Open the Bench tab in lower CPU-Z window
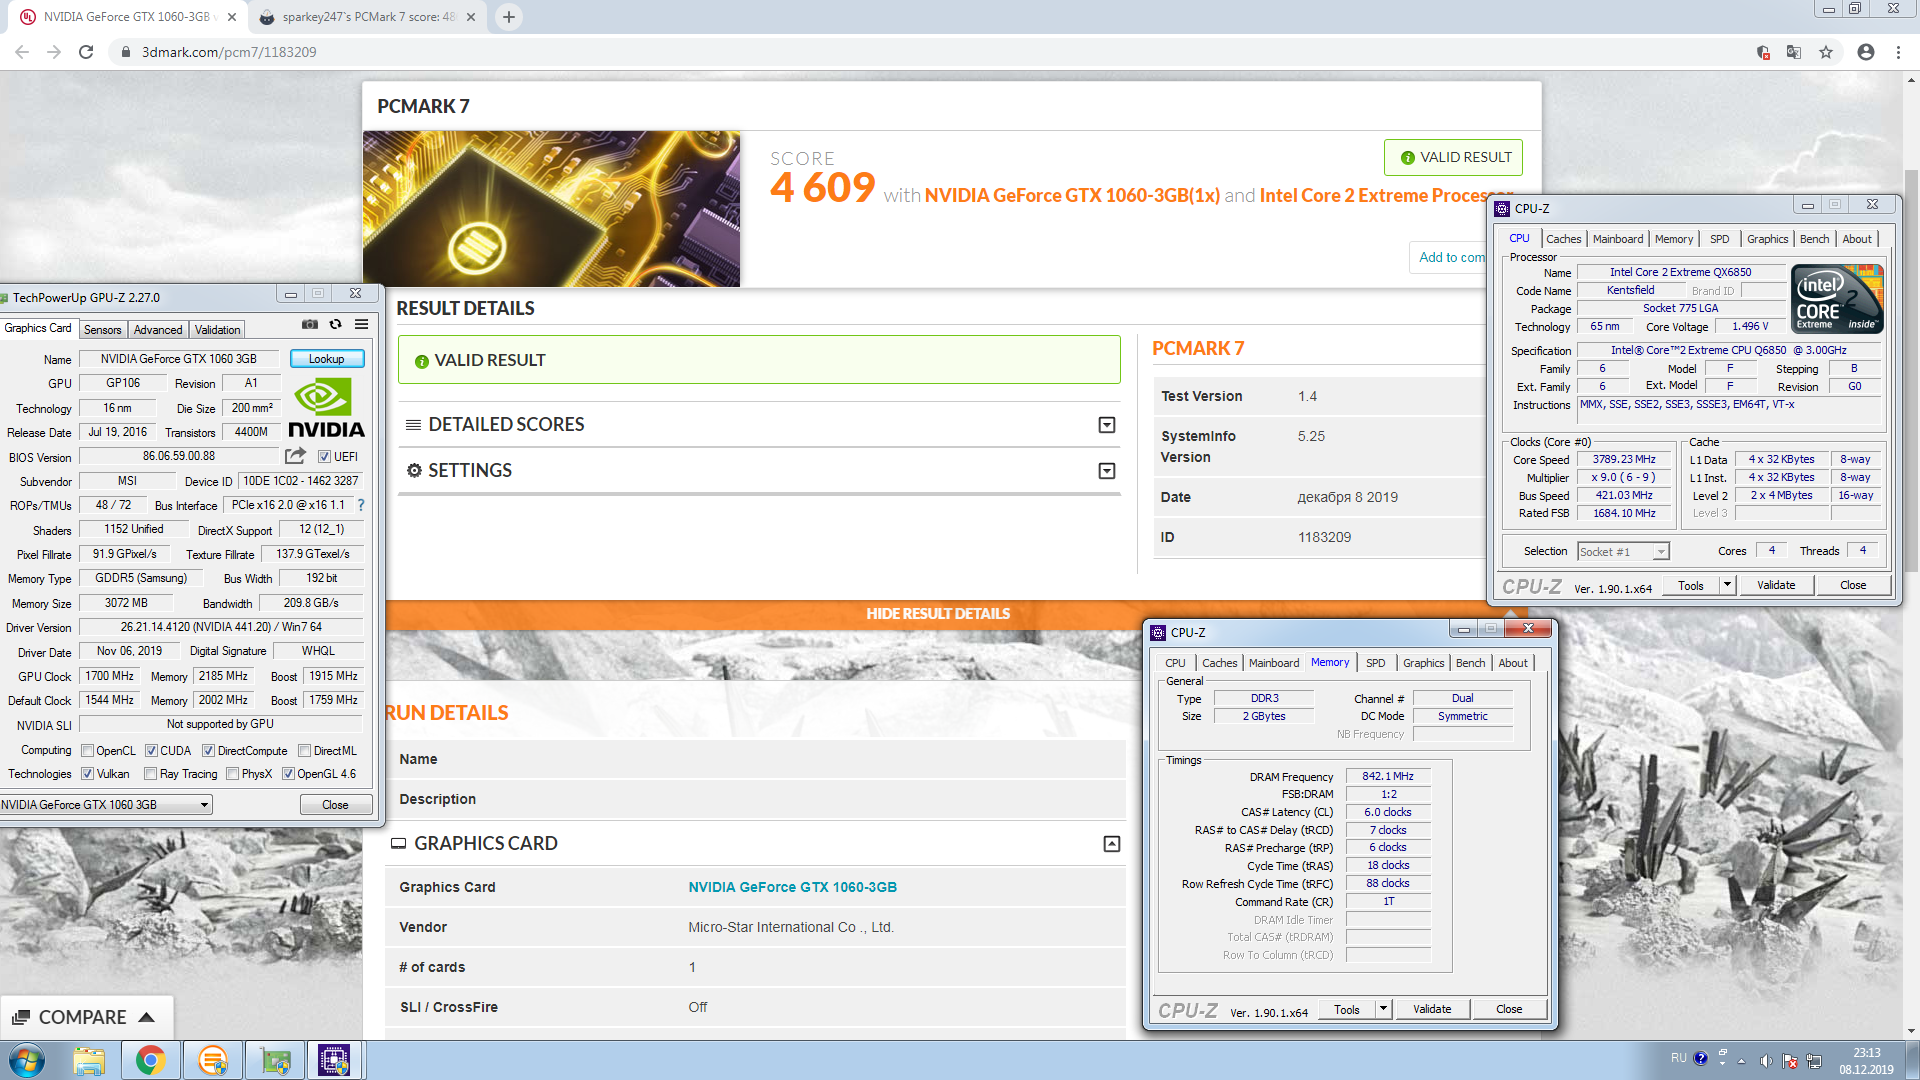This screenshot has width=1920, height=1080. pyautogui.click(x=1470, y=663)
